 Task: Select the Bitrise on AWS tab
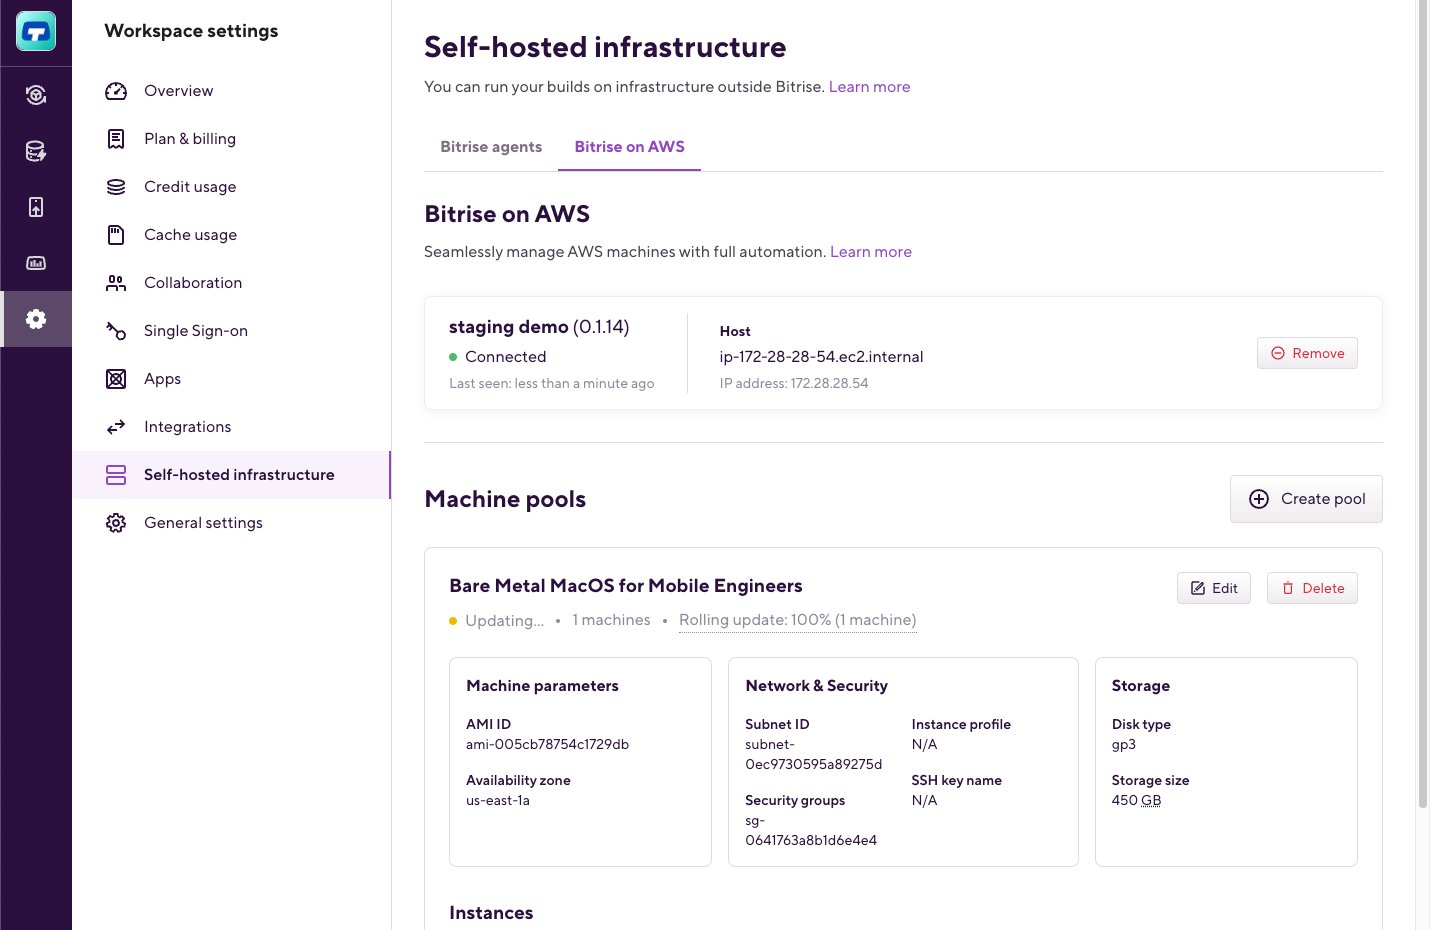click(x=629, y=147)
